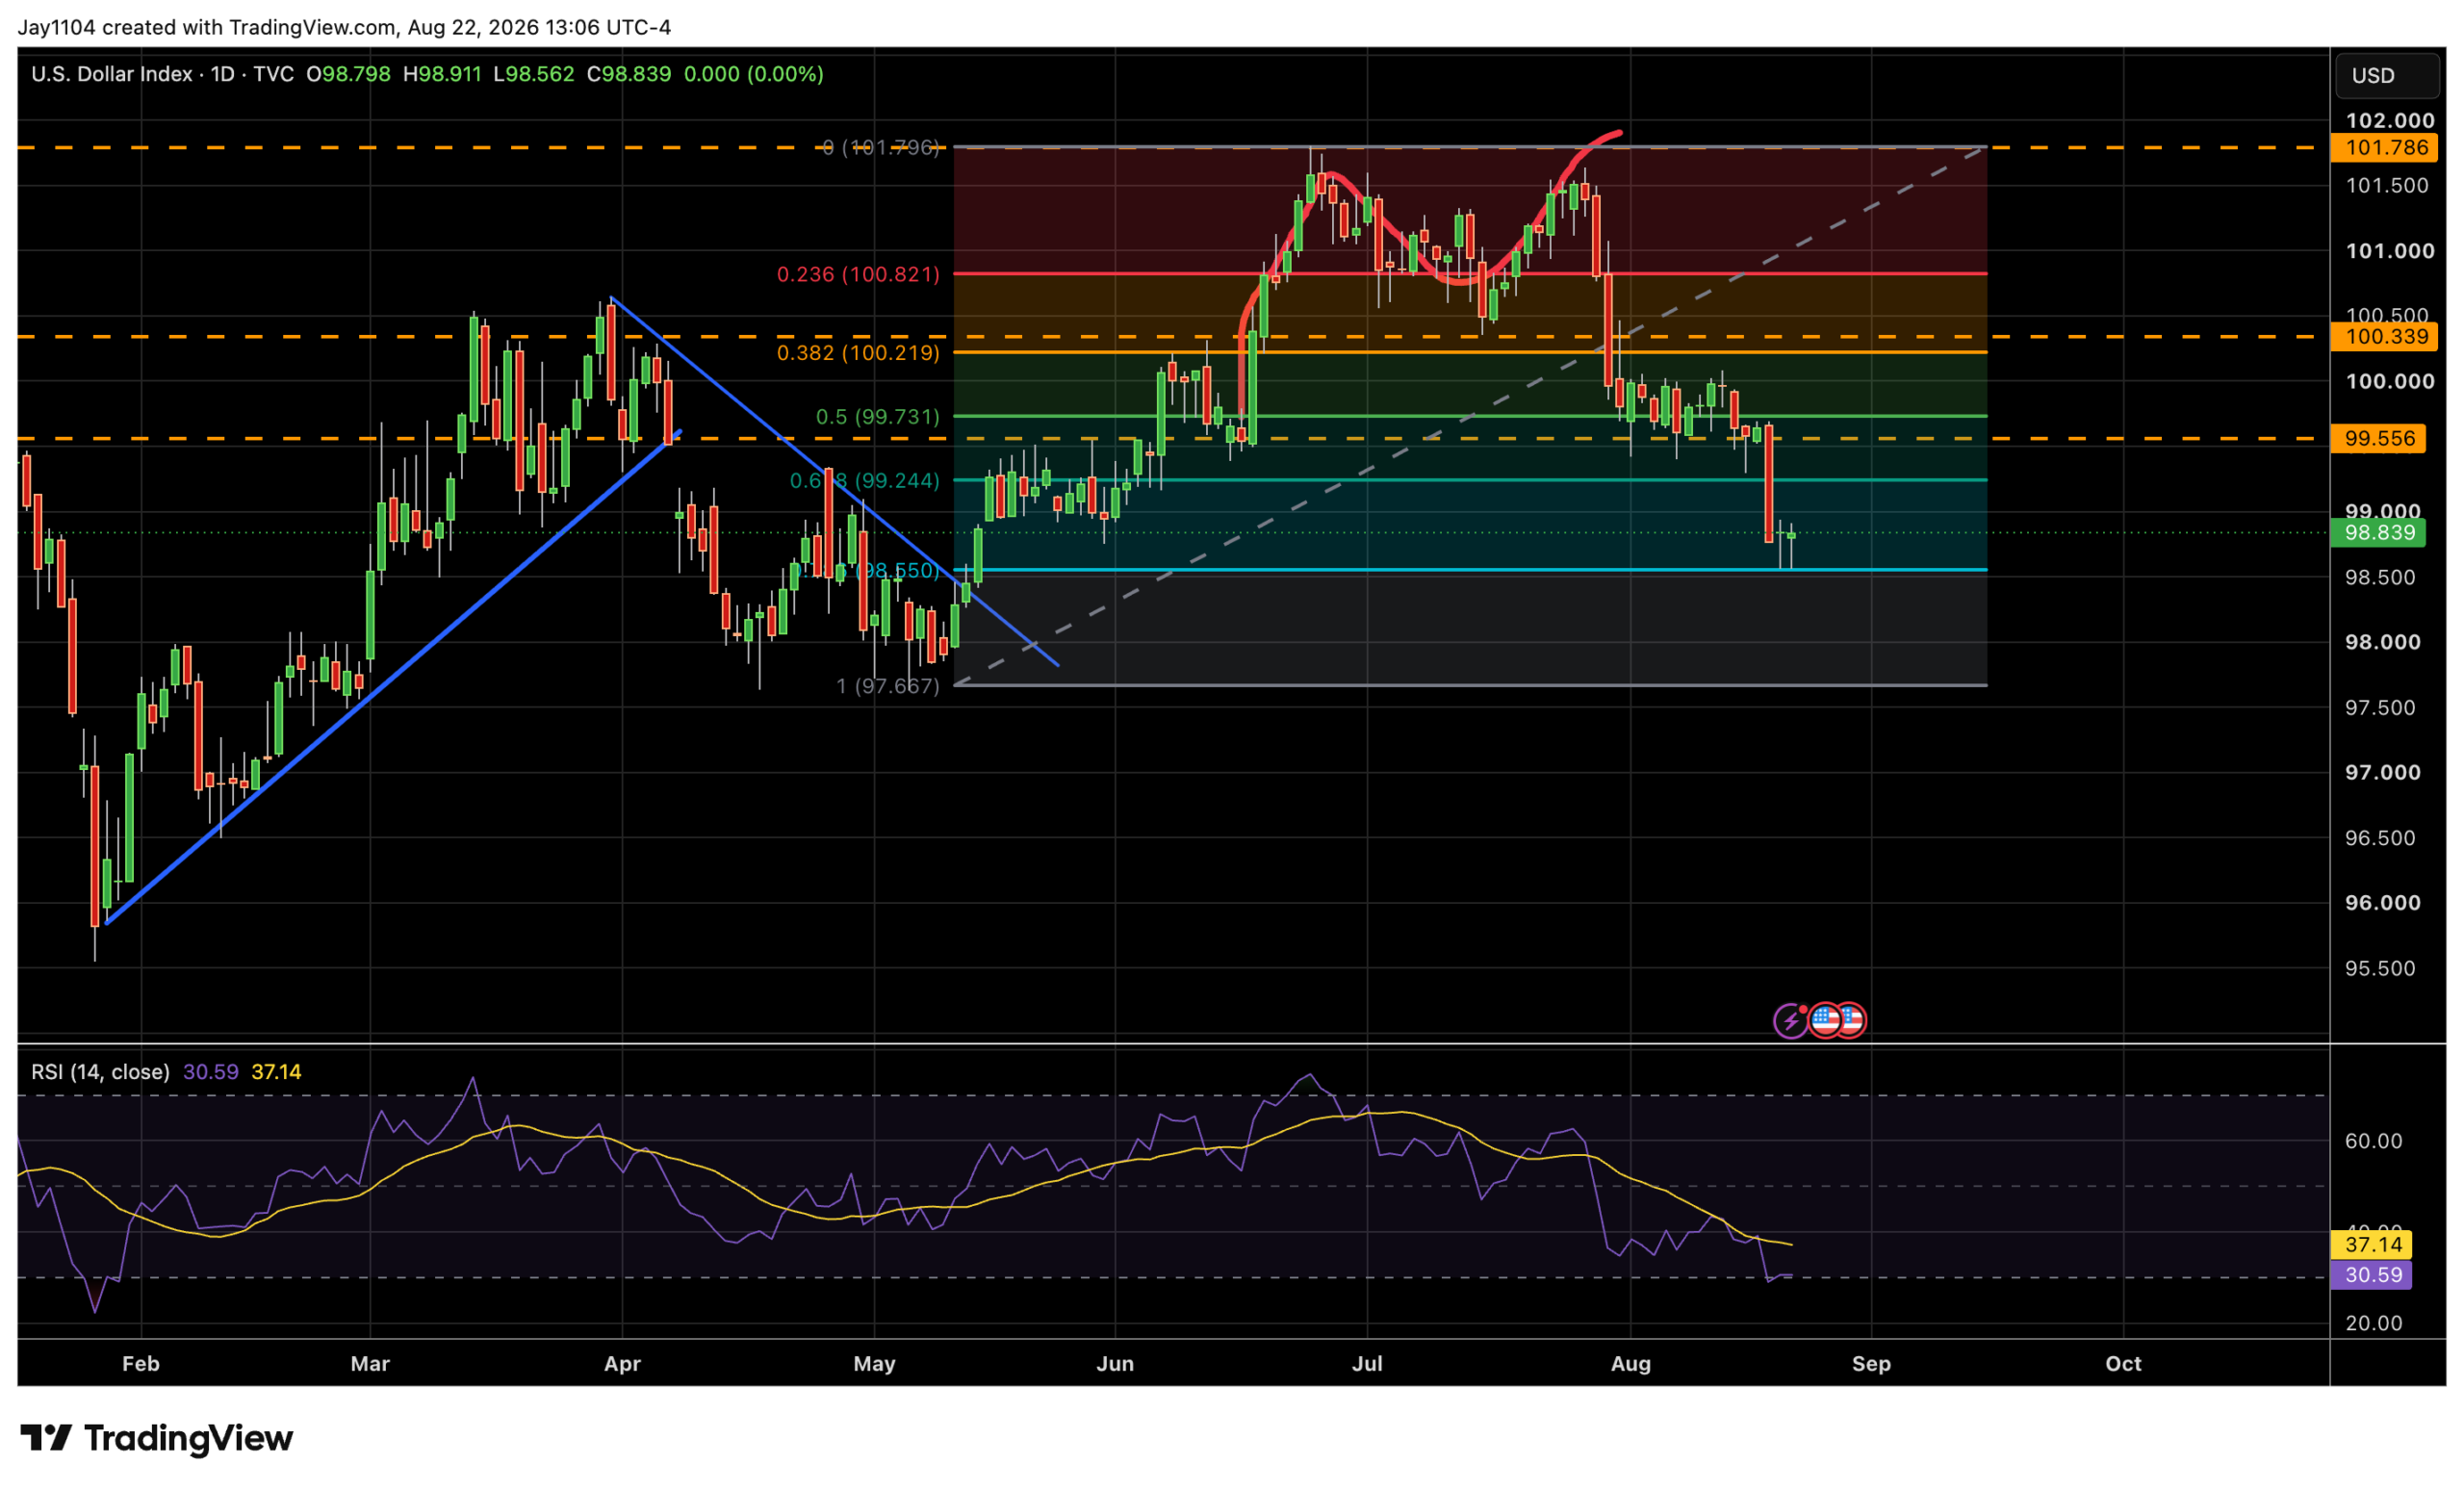The height and width of the screenshot is (1490, 2464).
Task: Select the 0.236 (100.821) Fibonacci level label
Action: (x=858, y=274)
